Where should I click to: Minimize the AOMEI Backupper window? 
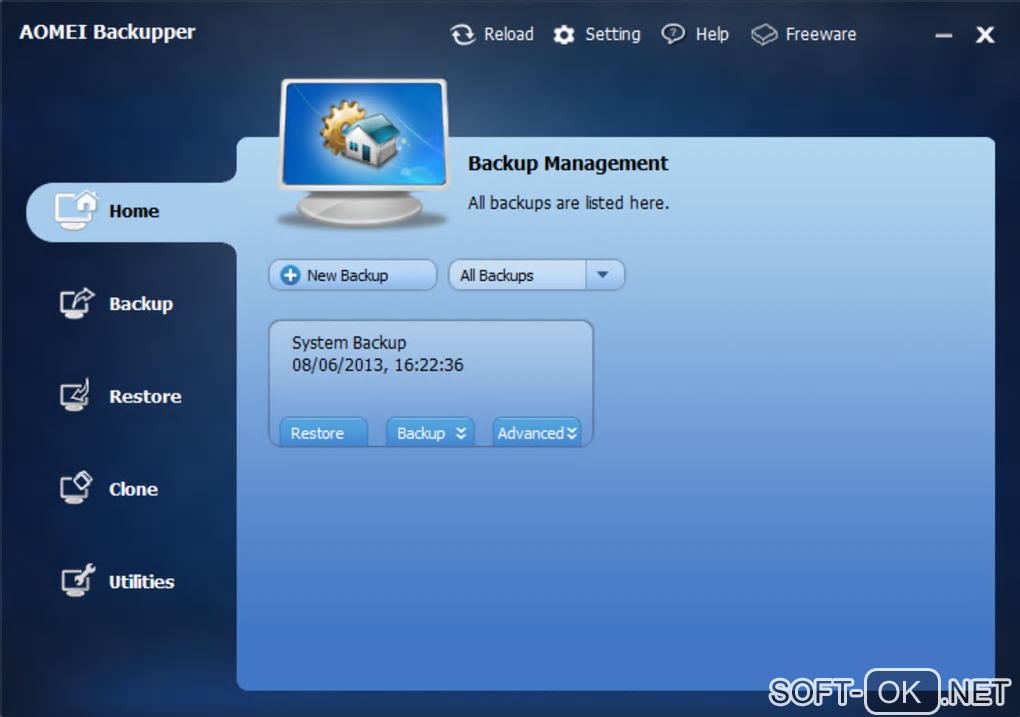point(944,35)
